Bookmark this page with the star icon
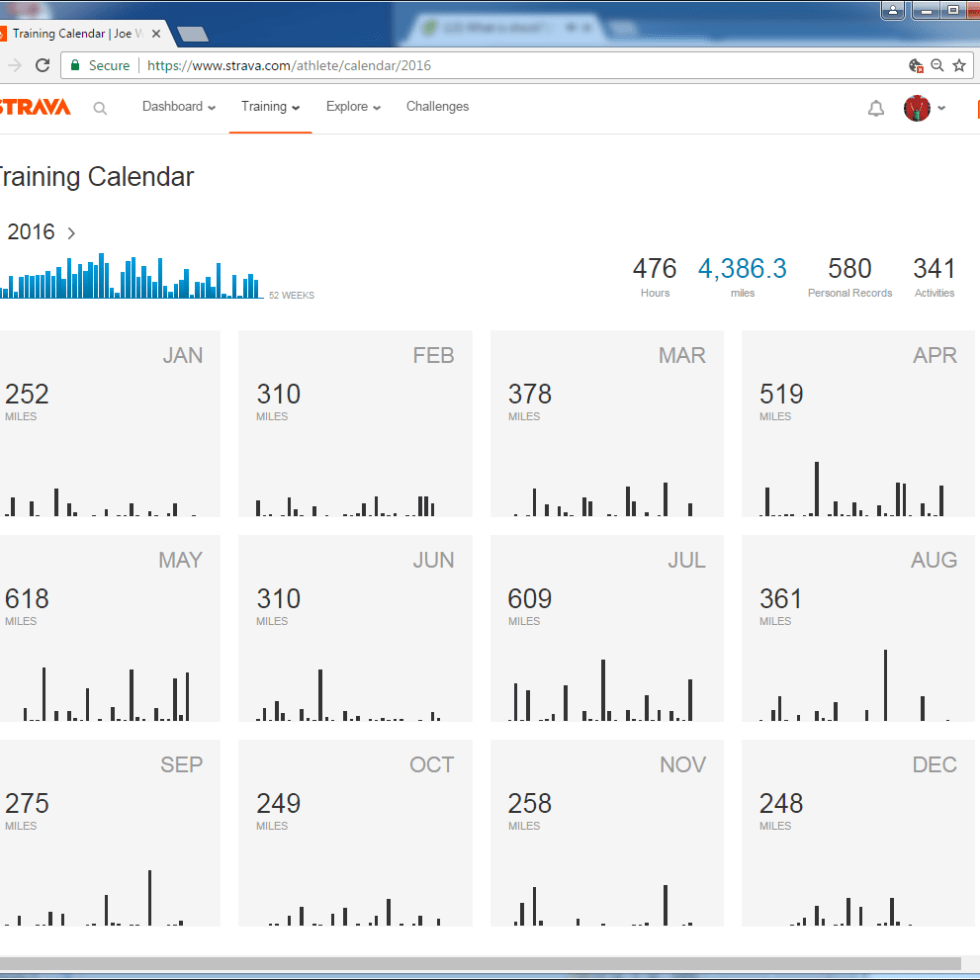 click(x=959, y=65)
